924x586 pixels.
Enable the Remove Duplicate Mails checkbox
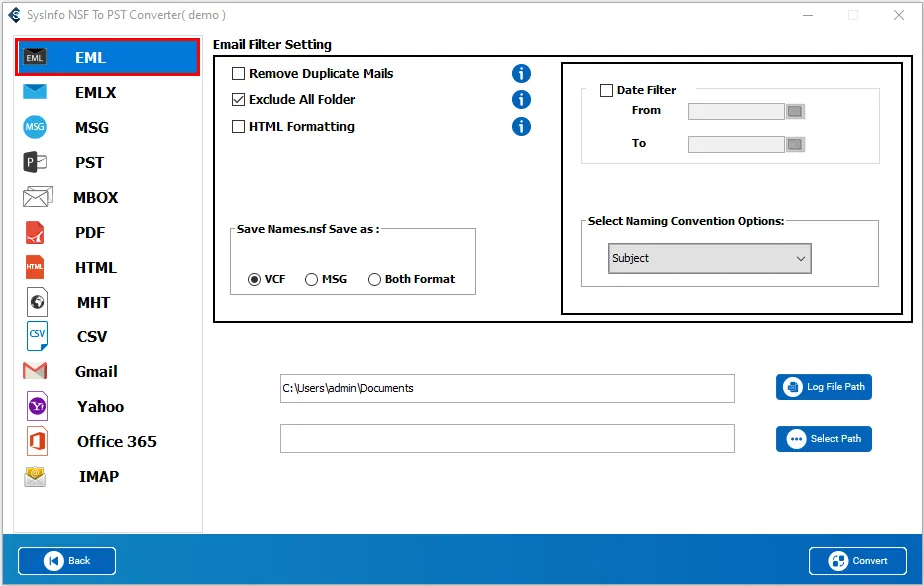(x=239, y=73)
